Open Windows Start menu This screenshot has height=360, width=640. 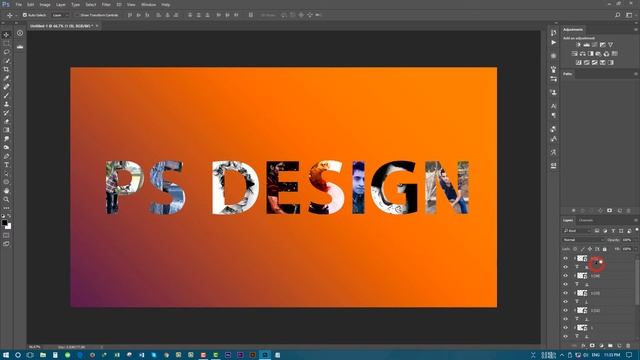tap(6, 355)
